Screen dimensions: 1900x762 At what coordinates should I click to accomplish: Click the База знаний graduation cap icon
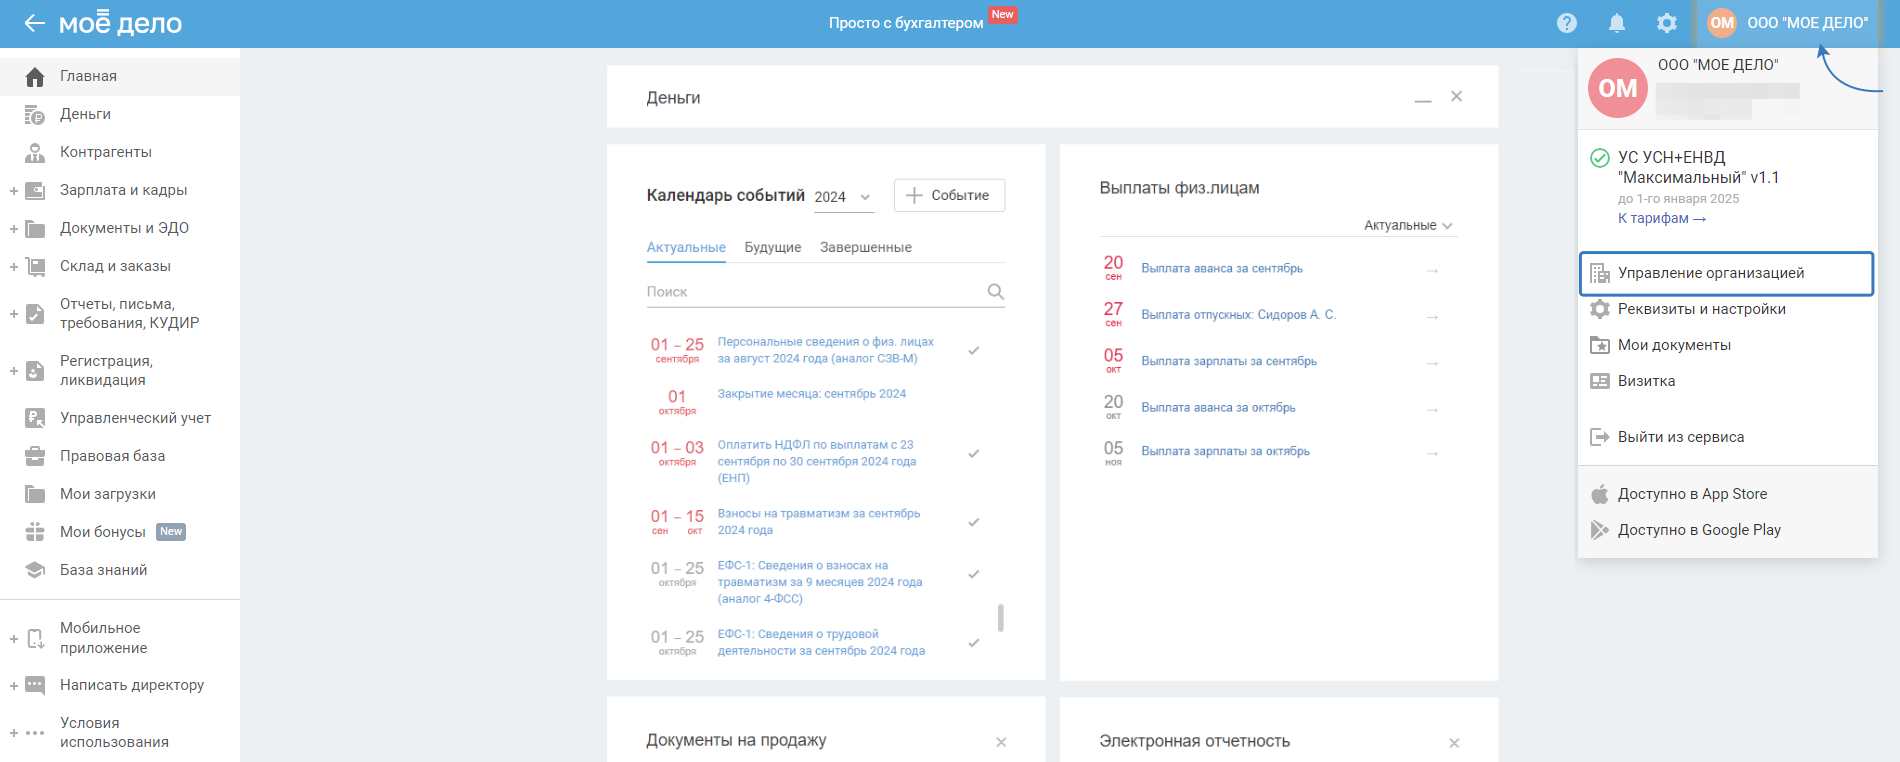point(35,571)
